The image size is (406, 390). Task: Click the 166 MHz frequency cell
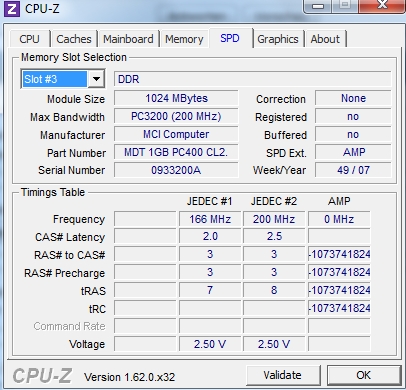[210, 219]
